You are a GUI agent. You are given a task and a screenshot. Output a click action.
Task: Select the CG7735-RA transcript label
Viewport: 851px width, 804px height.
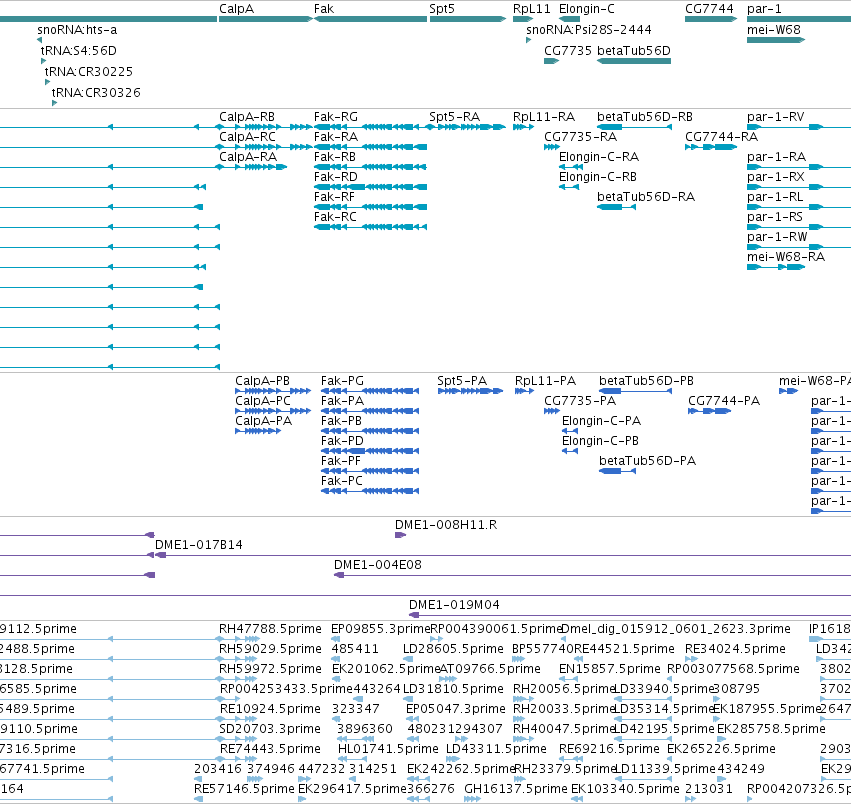click(x=581, y=137)
